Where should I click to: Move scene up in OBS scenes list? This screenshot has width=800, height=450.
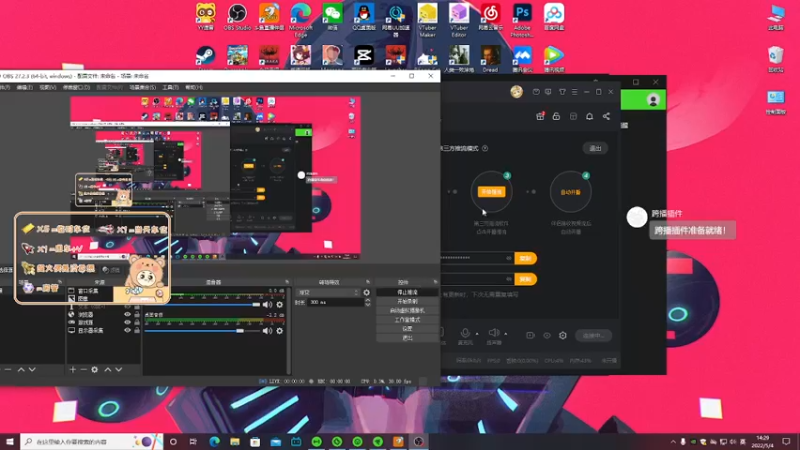(x=21, y=369)
